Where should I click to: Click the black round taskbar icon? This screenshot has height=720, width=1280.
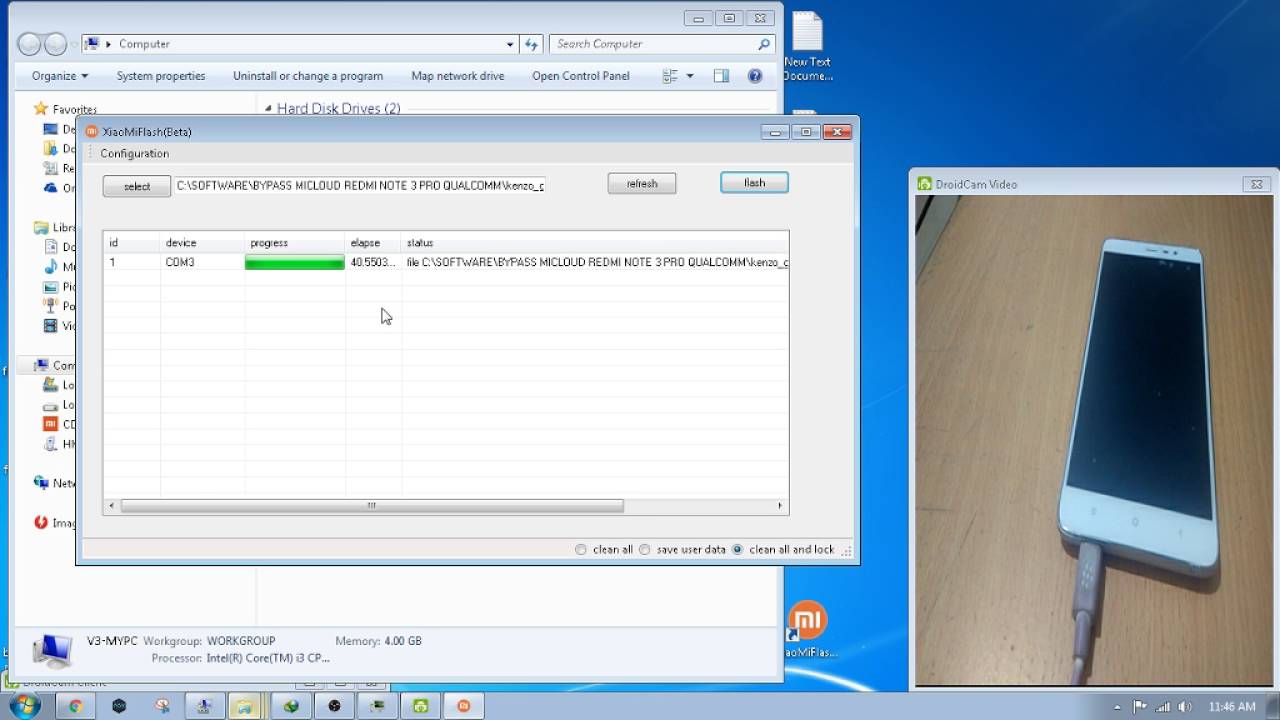pyautogui.click(x=334, y=706)
